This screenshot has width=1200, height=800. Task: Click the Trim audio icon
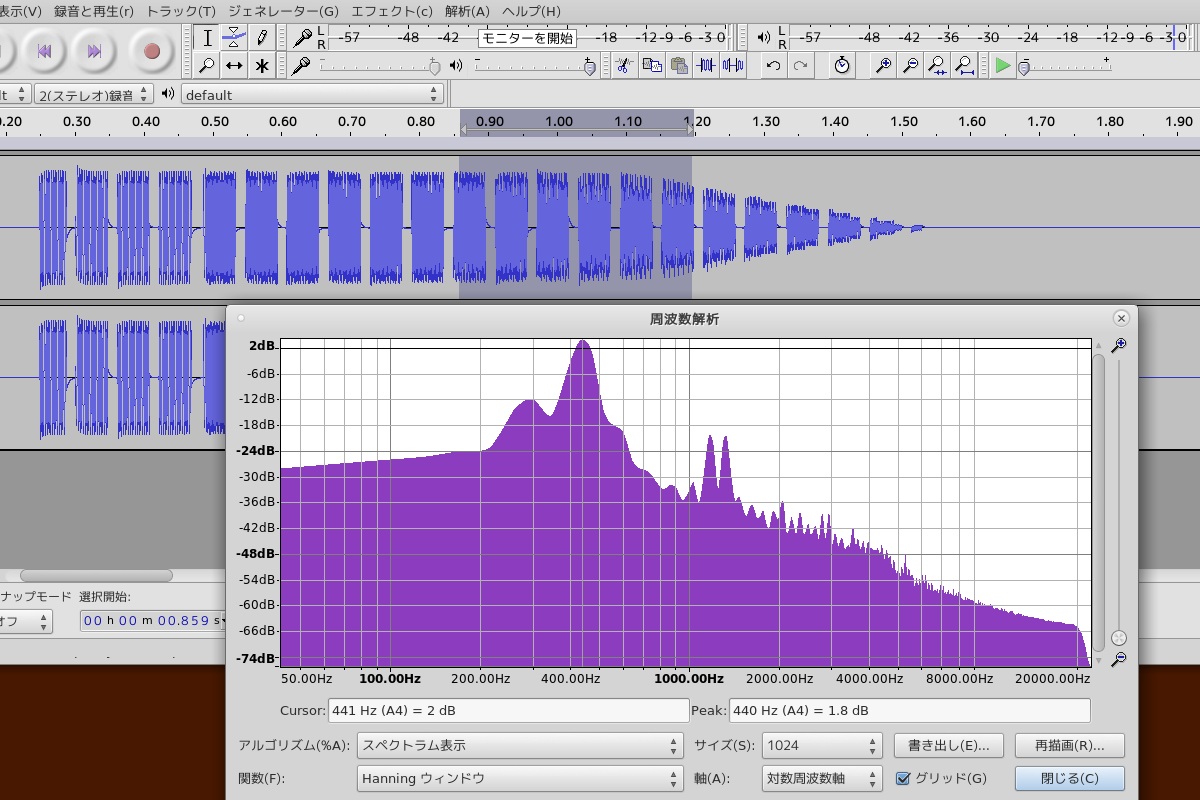pos(706,66)
